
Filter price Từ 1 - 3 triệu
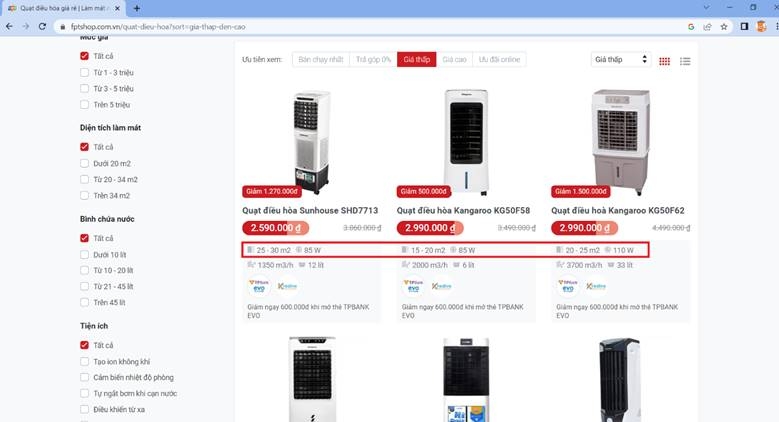click(x=84, y=73)
